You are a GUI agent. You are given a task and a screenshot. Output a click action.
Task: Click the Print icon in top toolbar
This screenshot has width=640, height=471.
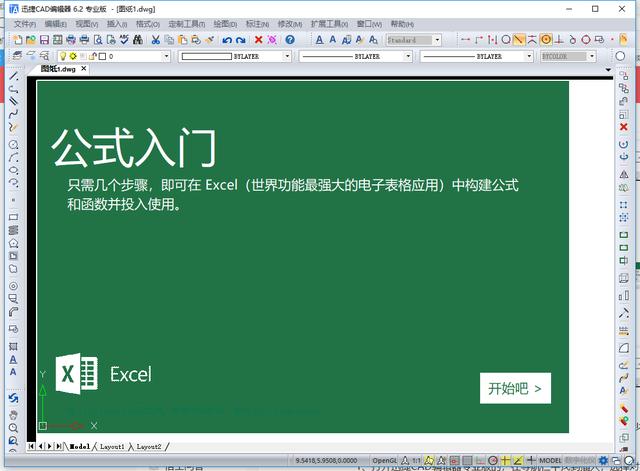84,40
